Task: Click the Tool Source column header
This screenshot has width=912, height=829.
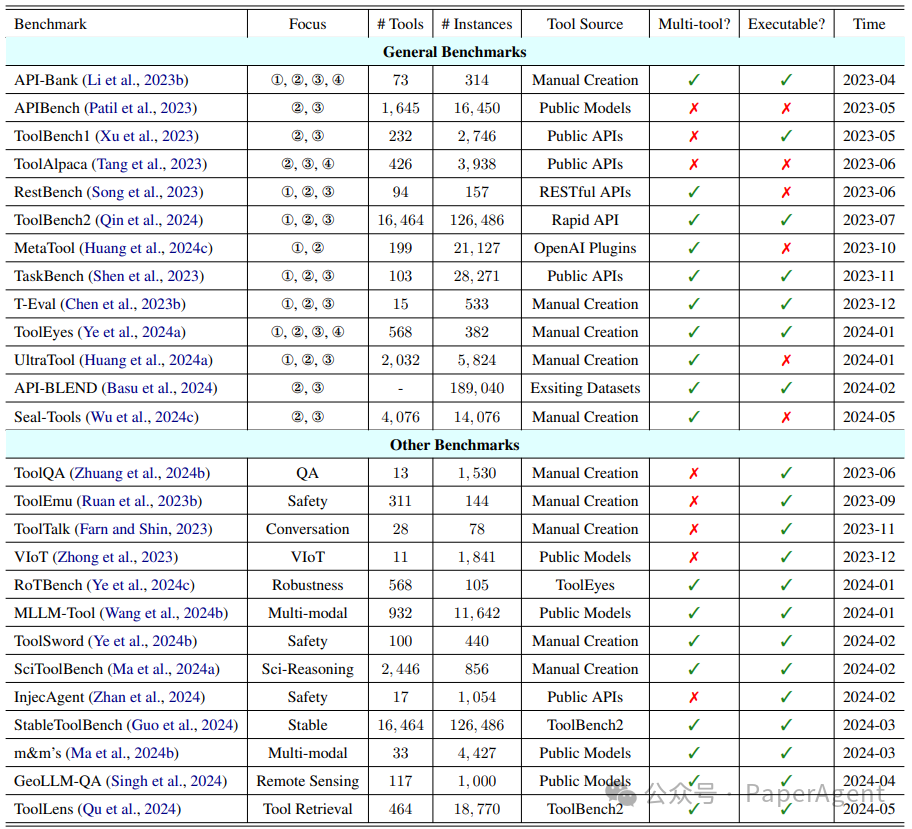Action: 585,24
